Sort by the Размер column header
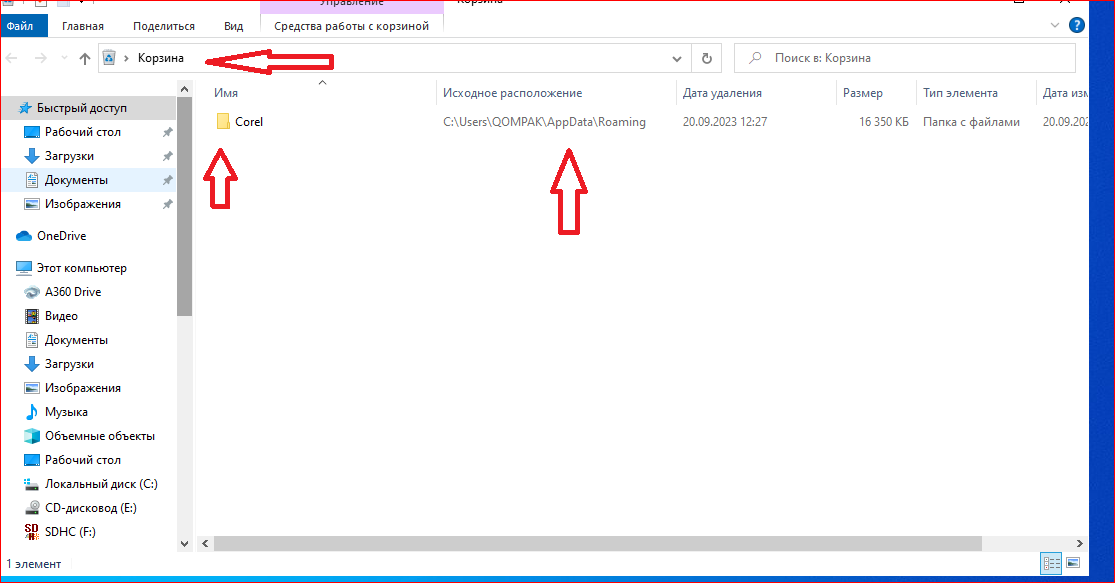The image size is (1115, 583). [x=863, y=93]
